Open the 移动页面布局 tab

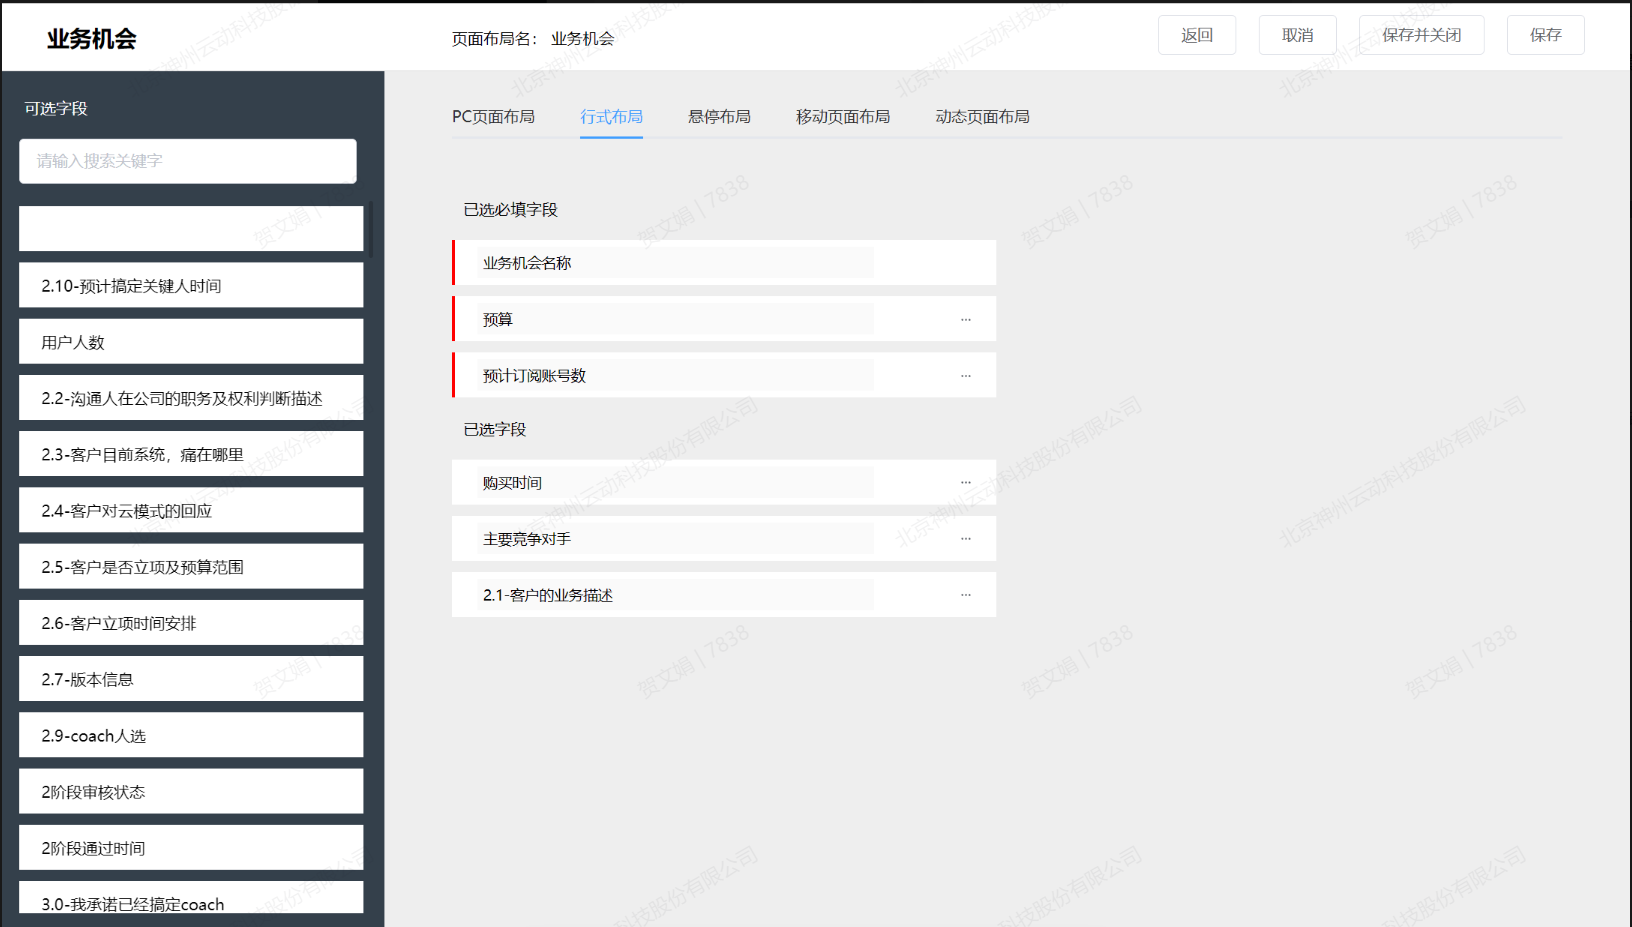(842, 117)
